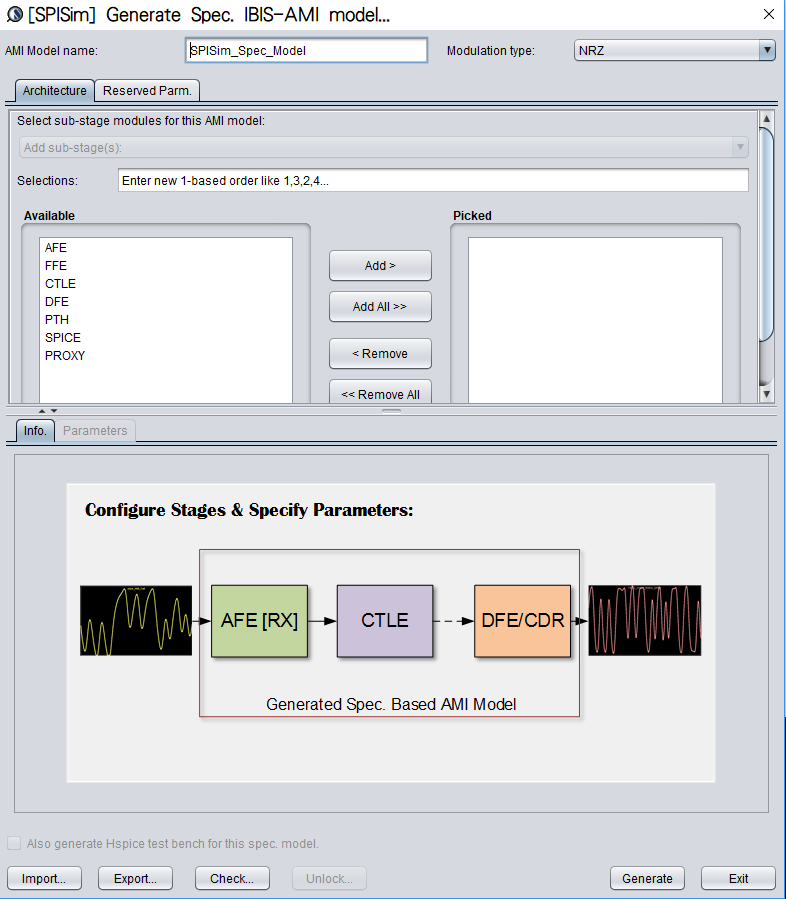Click the split pane collapse arrows

(x=47, y=411)
